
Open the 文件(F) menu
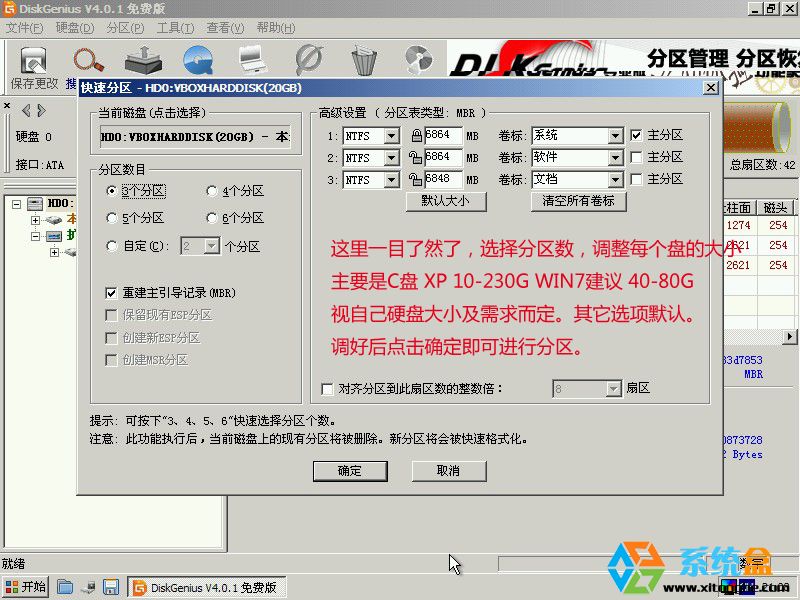(24, 28)
